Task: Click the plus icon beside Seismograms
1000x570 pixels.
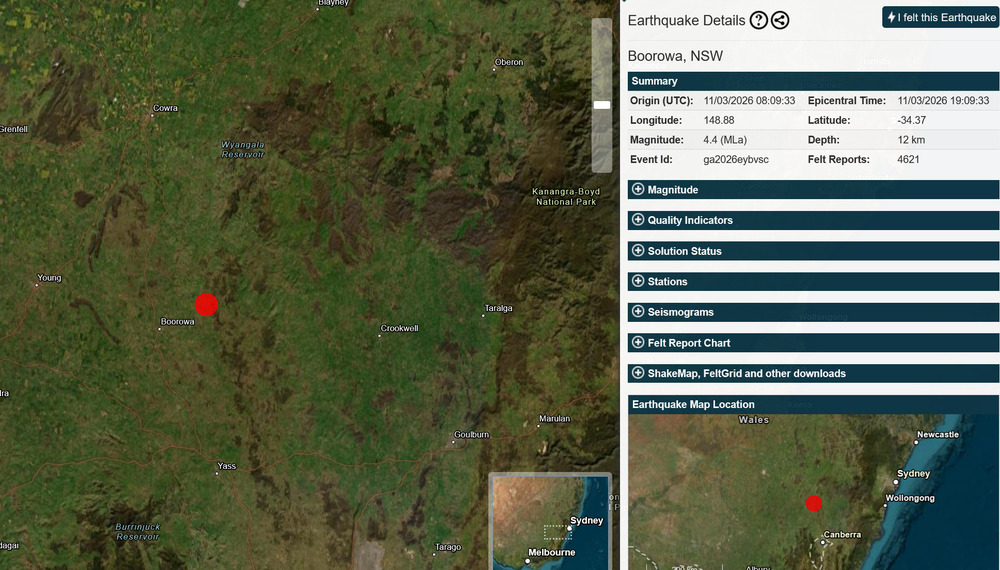Action: point(638,312)
